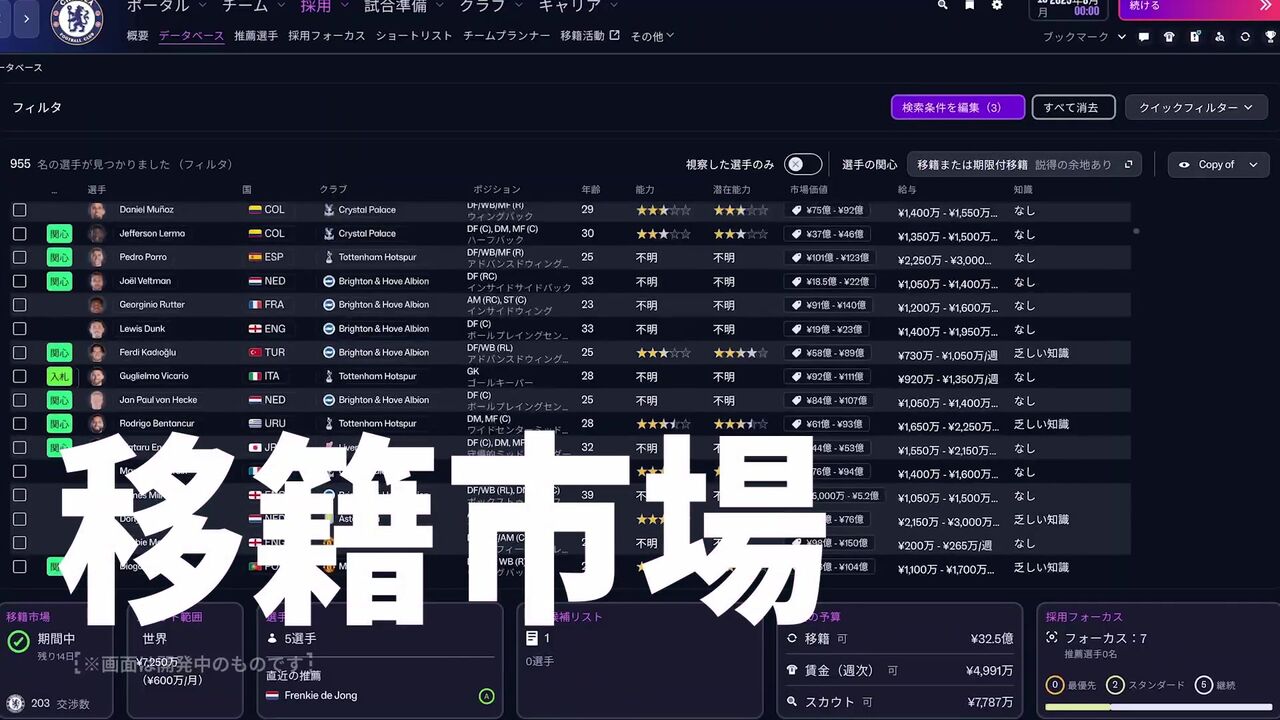
Task: Open the 移籍または期限付移籍 interest selector
Action: 1025,165
